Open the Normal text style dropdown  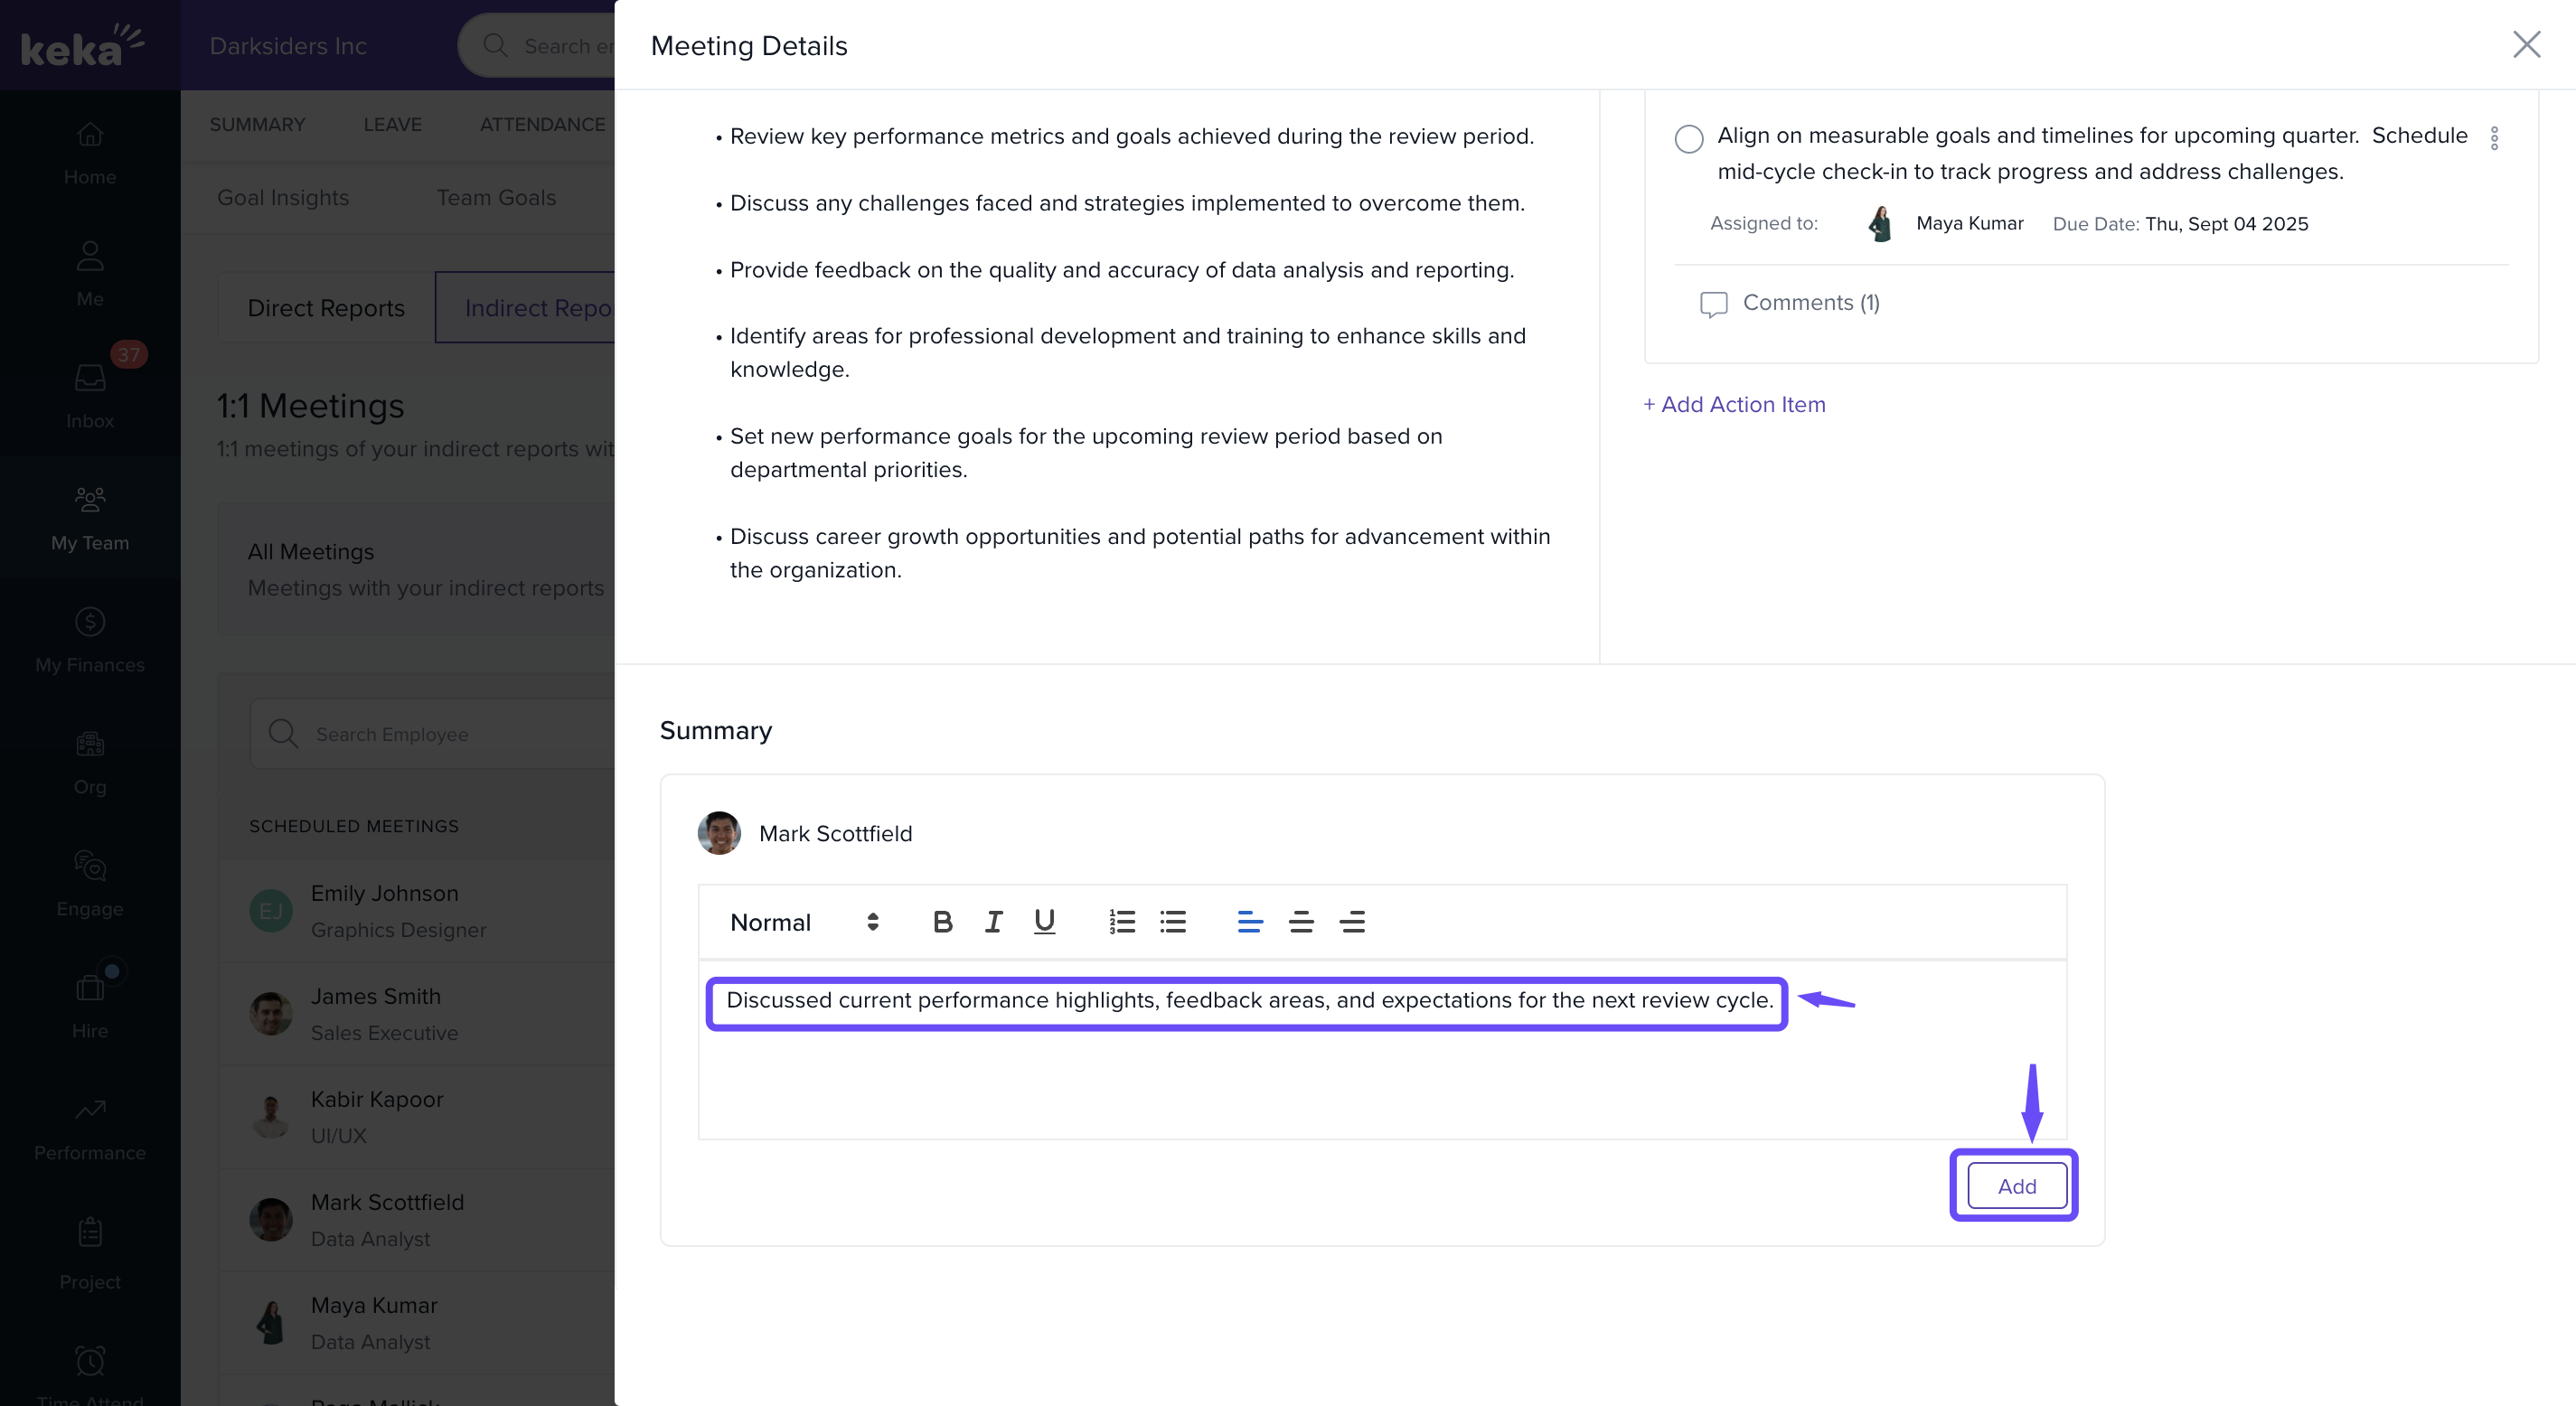pos(804,922)
